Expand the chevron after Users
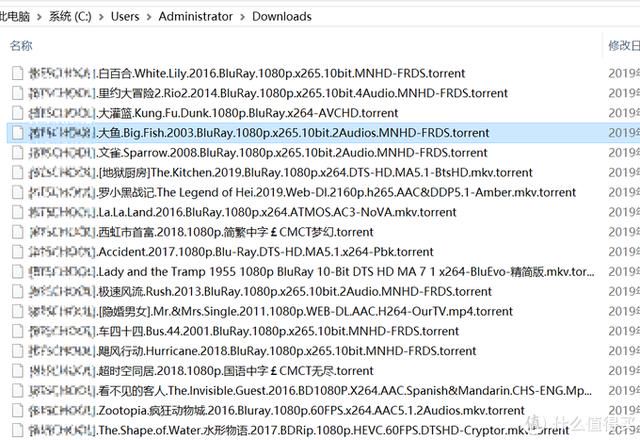 pos(149,17)
